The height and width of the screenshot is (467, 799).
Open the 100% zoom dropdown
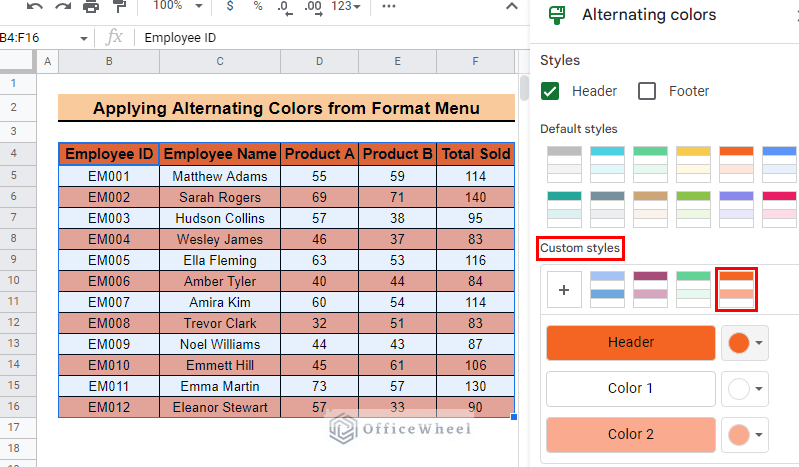click(178, 6)
